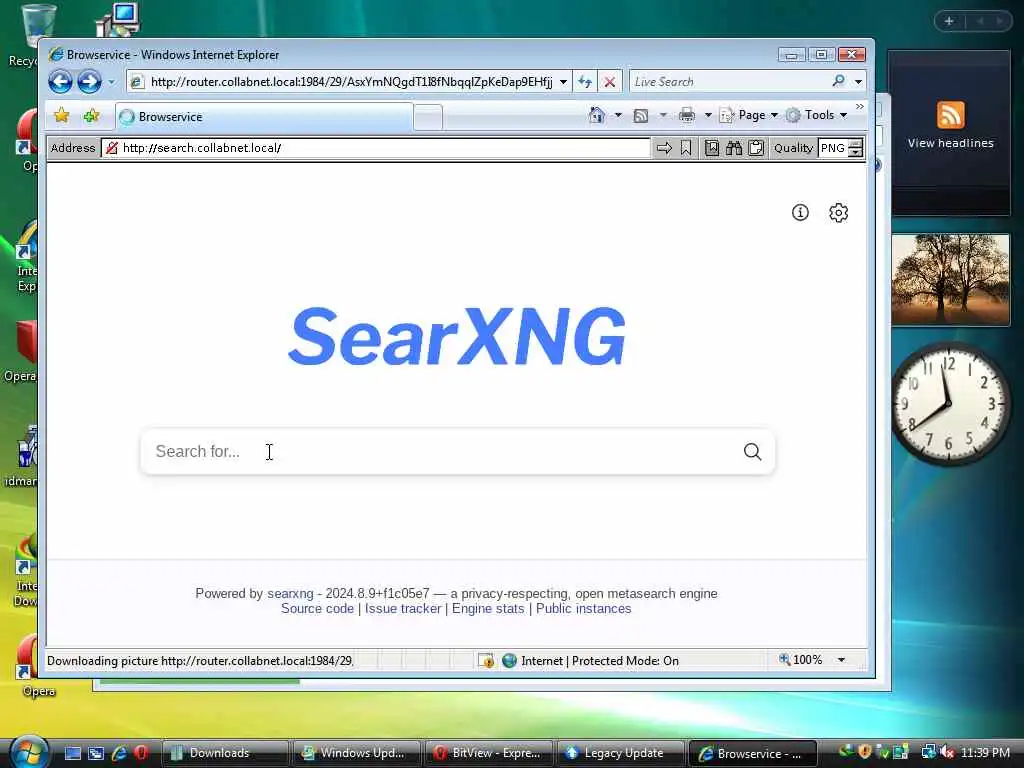Add page to Favorites with plus-star icon
1024x768 pixels.
coord(91,116)
